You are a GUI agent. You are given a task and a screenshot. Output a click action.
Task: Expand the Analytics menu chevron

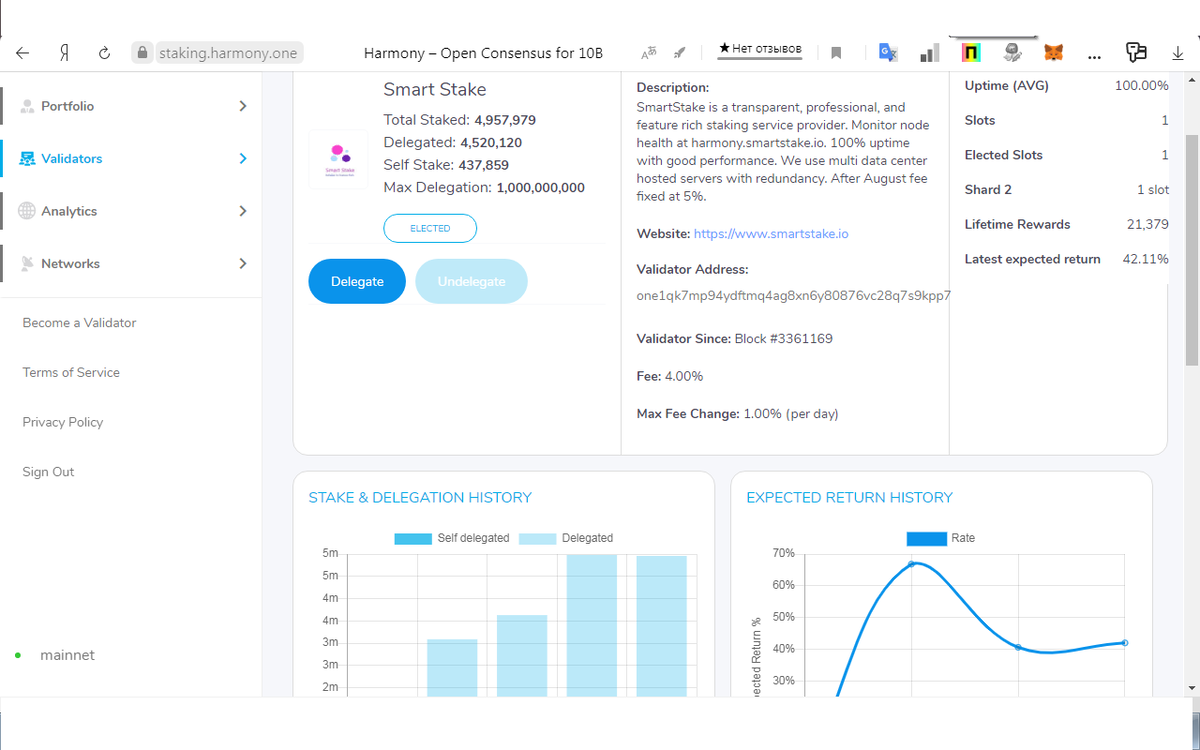click(x=243, y=211)
